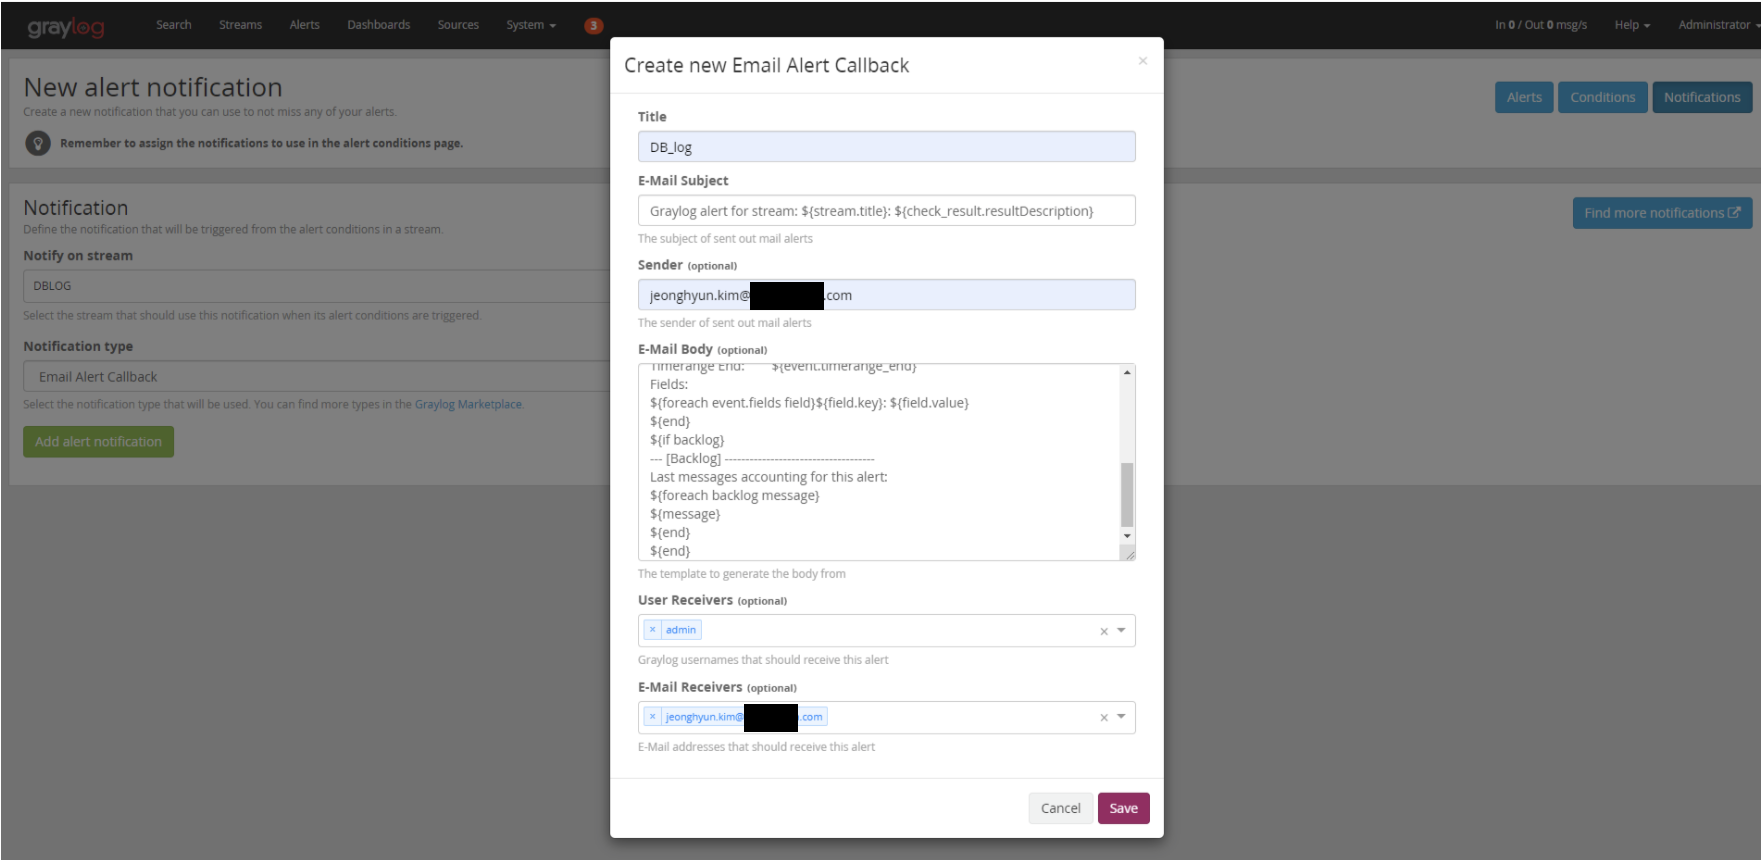Click into the E-Mail Subject field

(886, 211)
